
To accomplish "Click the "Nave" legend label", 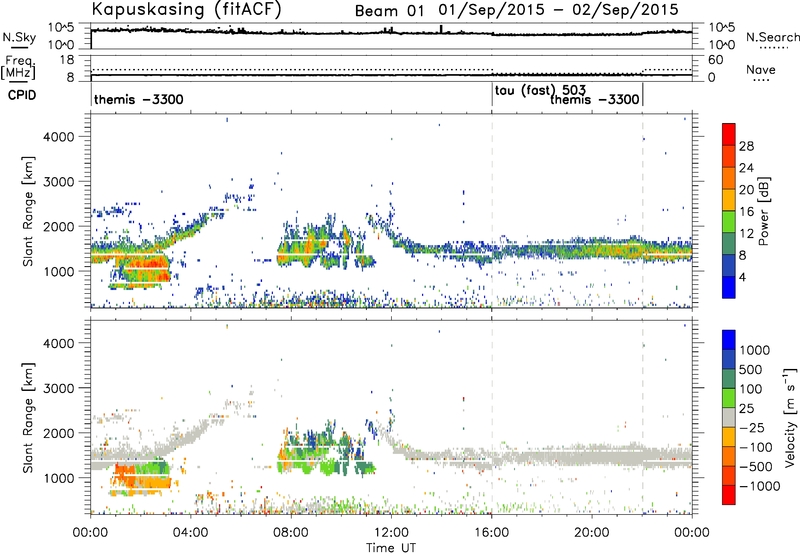I will [761, 69].
